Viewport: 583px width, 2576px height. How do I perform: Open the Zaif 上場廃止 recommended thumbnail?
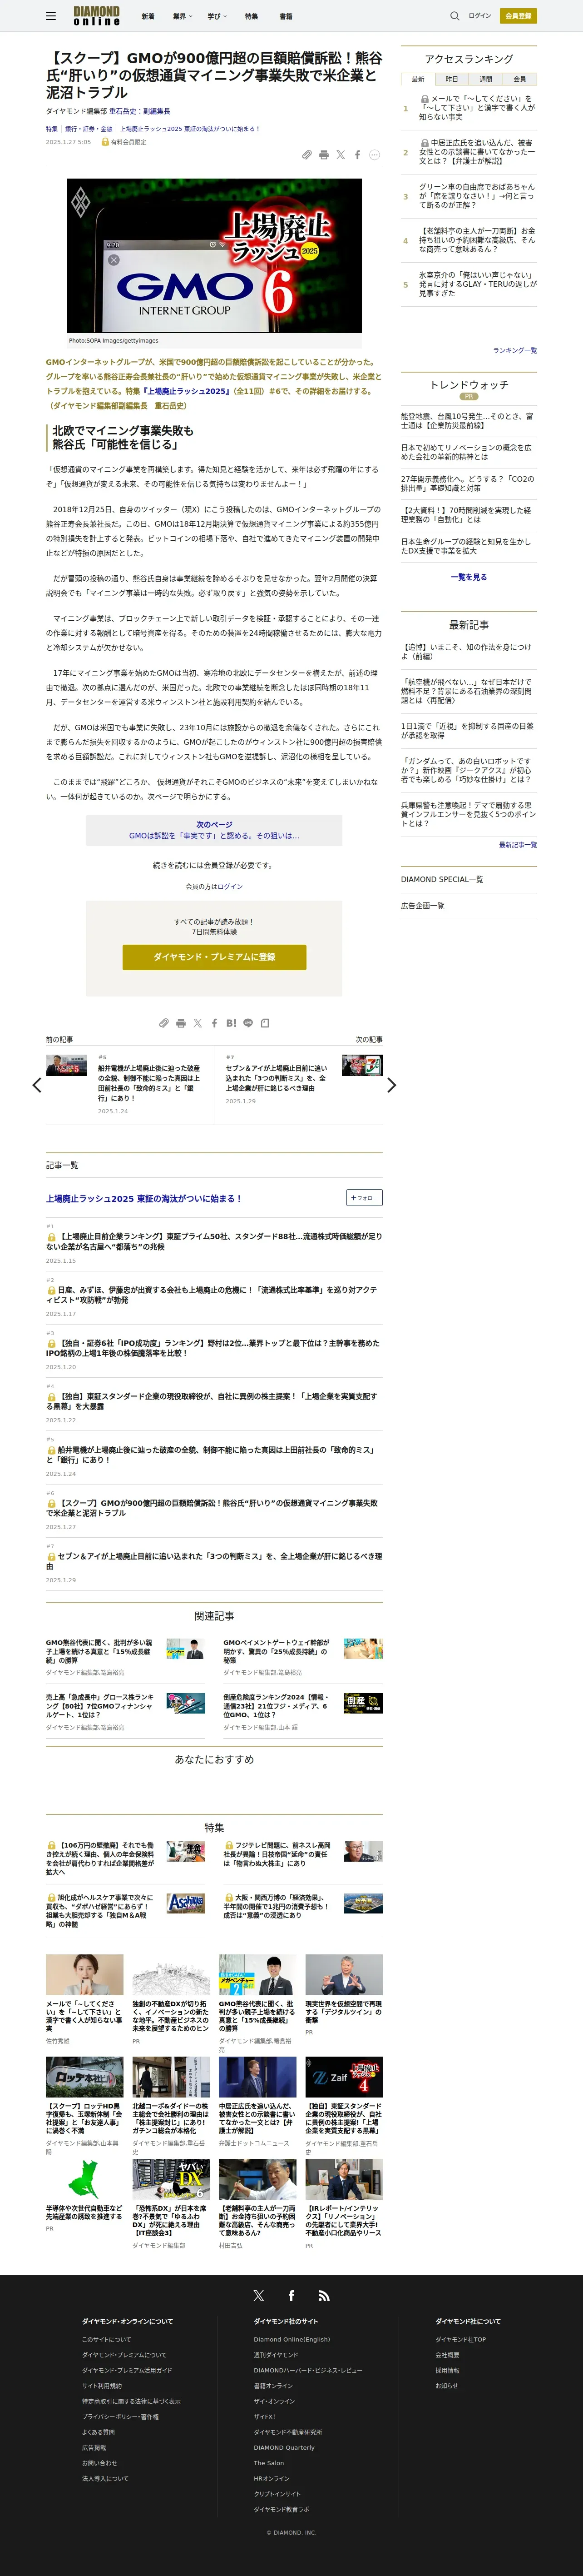344,2078
